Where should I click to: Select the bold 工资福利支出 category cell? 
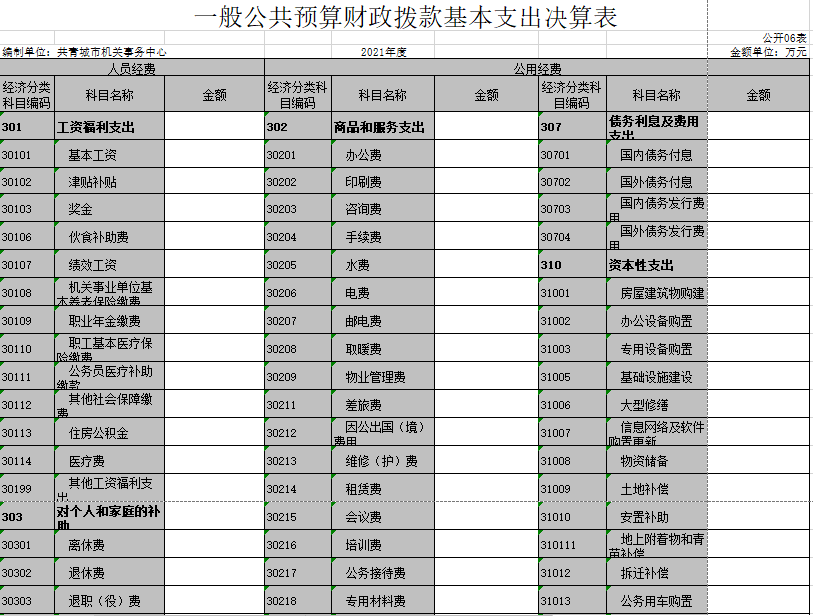[109, 127]
